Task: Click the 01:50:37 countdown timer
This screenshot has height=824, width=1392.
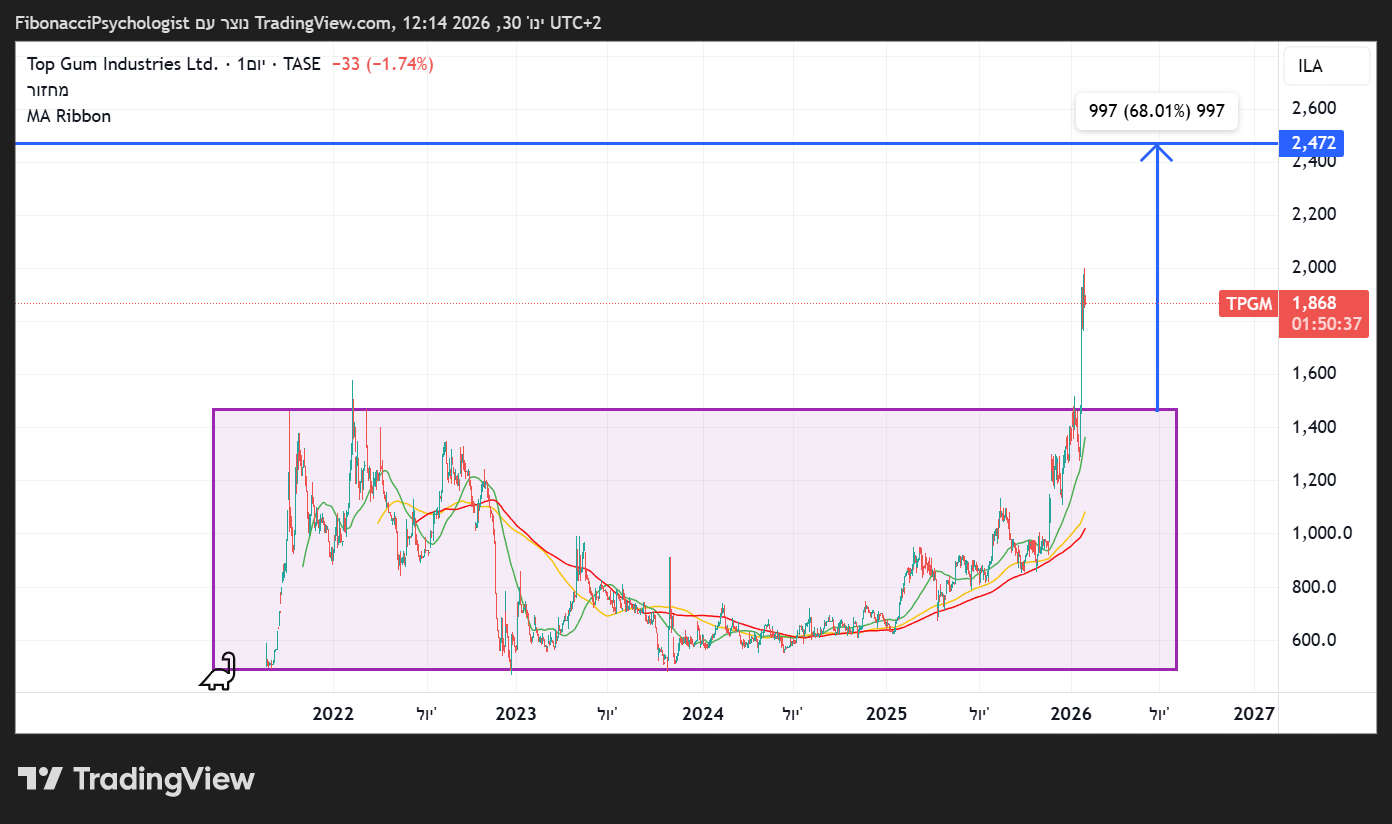Action: coord(1326,324)
